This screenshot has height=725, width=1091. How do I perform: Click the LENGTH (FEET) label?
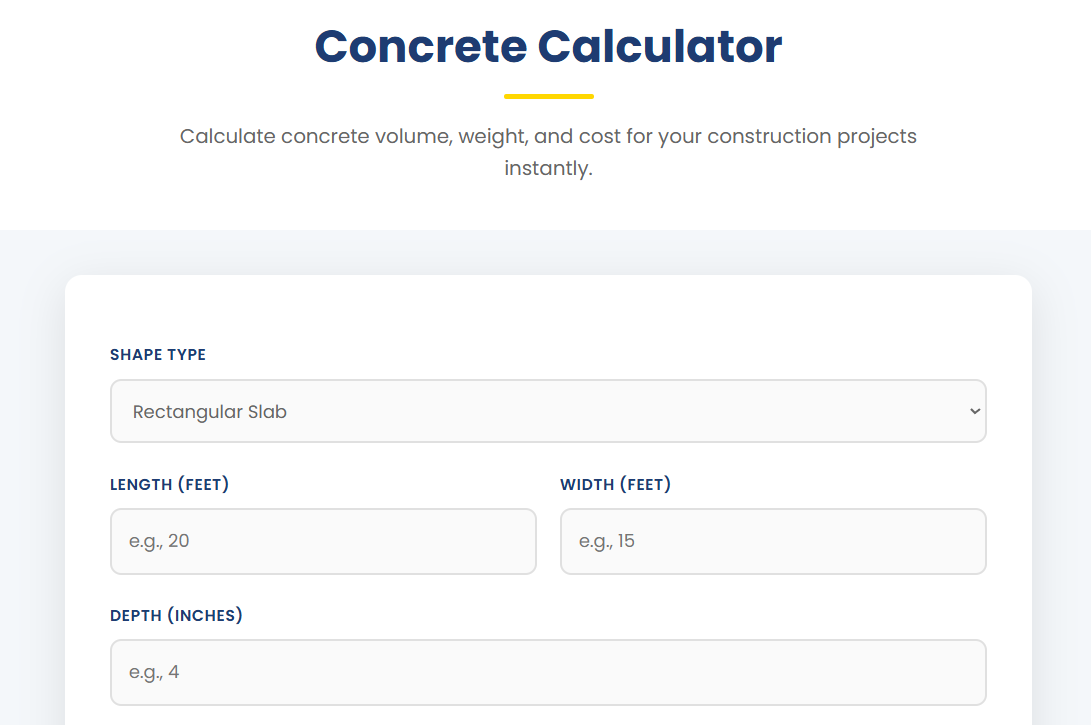pyautogui.click(x=169, y=484)
